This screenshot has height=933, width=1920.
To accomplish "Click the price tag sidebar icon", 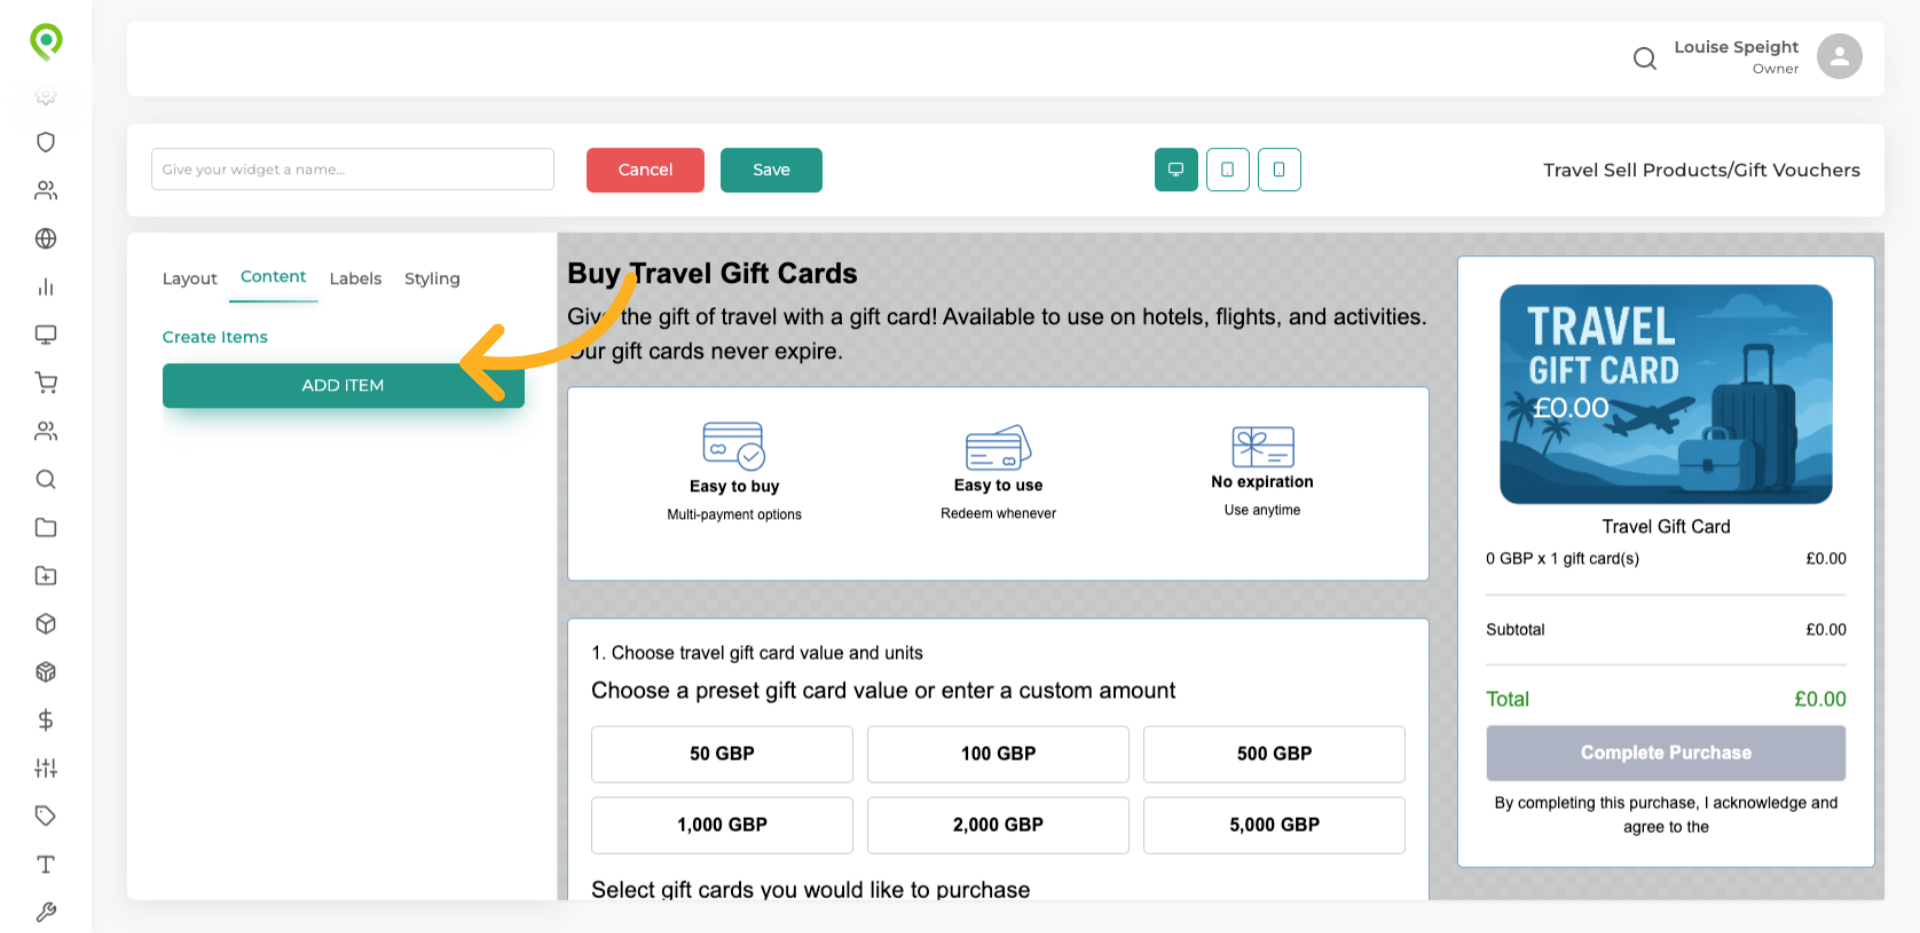I will tap(46, 816).
